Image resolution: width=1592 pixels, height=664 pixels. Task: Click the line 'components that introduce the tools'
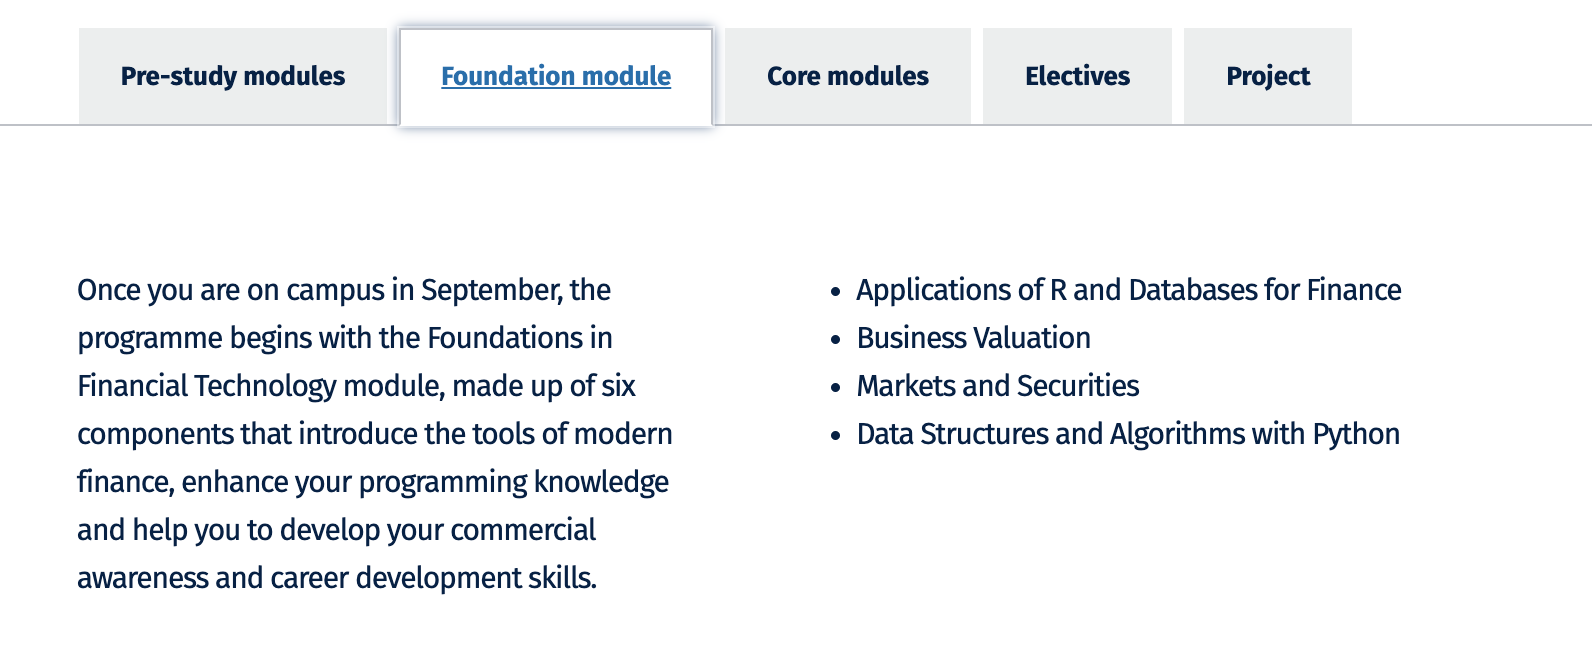[375, 434]
